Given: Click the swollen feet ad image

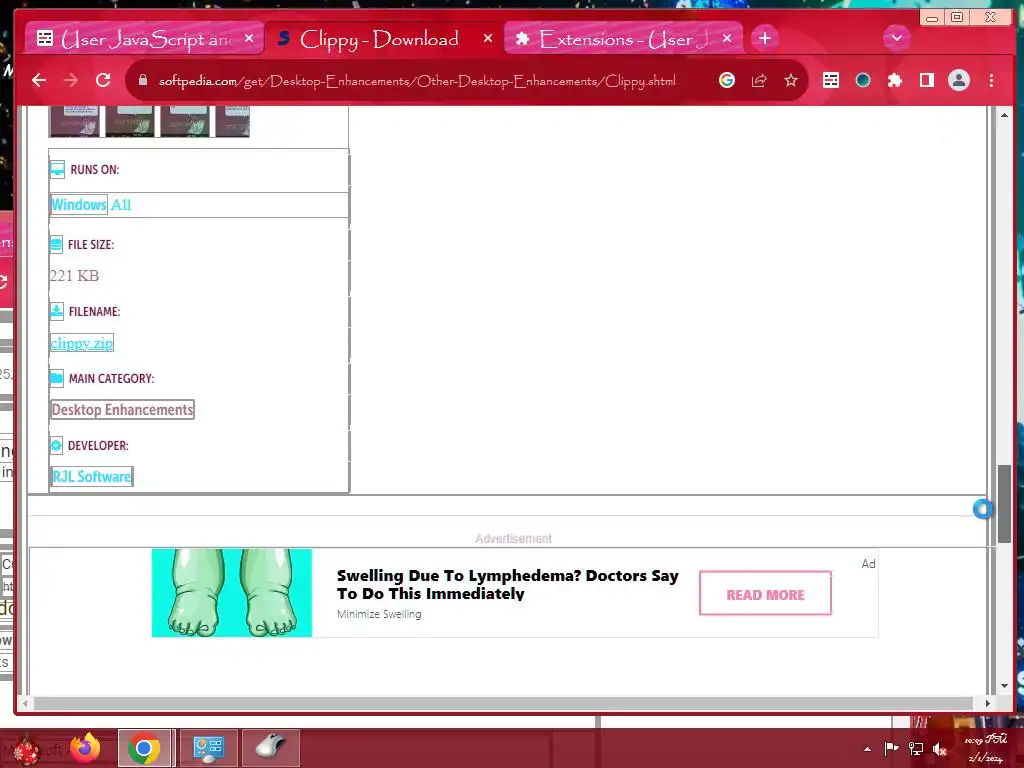Looking at the screenshot, I should coord(232,593).
